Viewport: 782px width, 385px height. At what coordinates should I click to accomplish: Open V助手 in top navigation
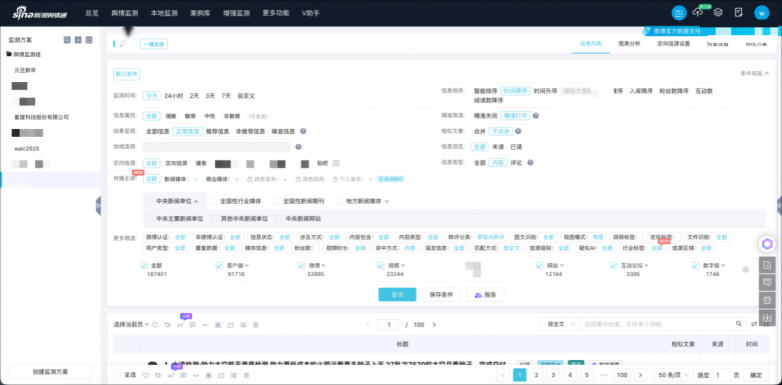click(311, 13)
